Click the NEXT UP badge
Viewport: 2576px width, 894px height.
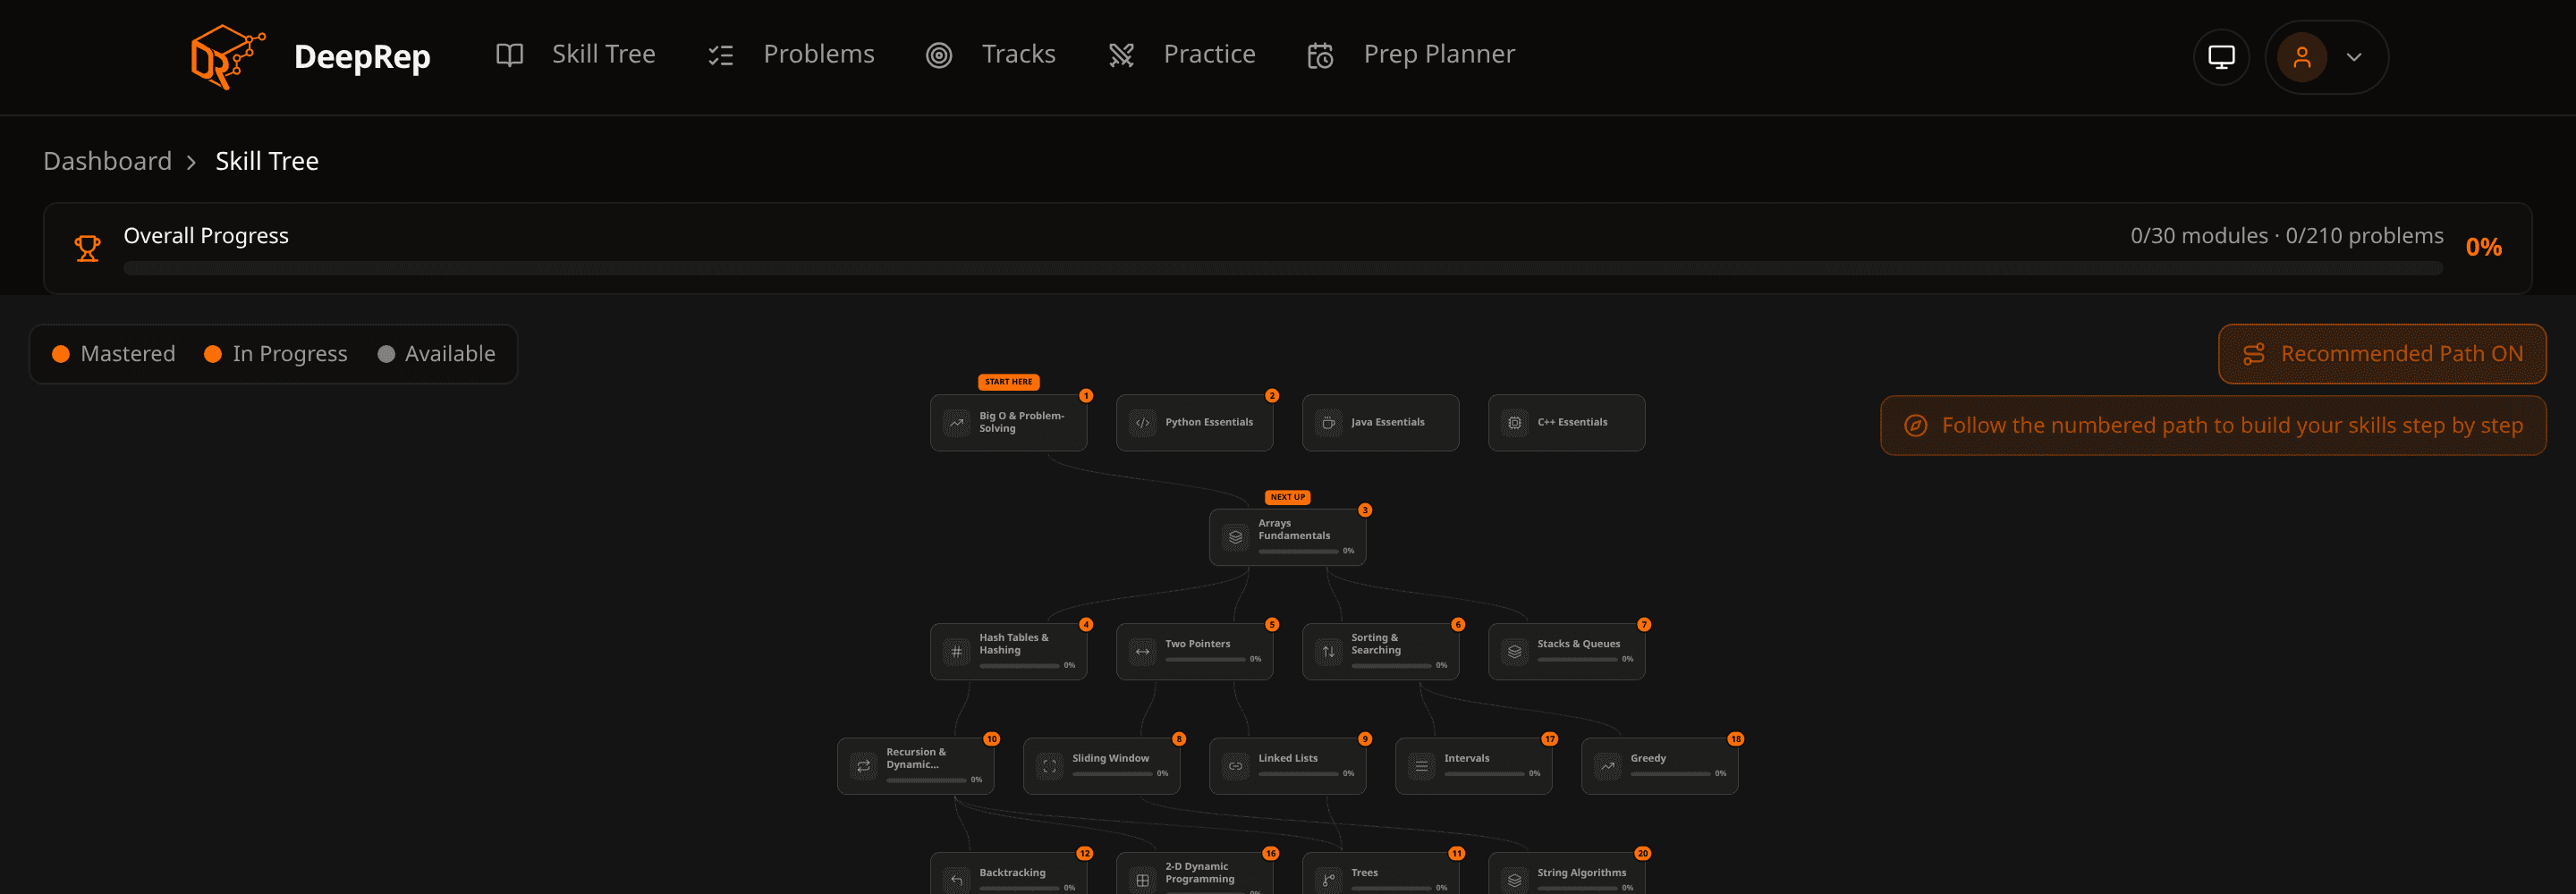pos(1287,497)
